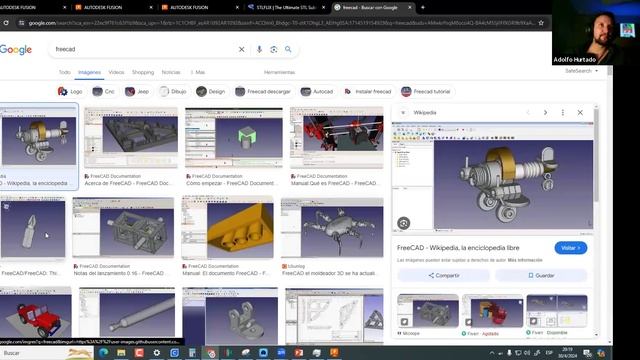
Task: Click the Google logo
Action: point(16,49)
